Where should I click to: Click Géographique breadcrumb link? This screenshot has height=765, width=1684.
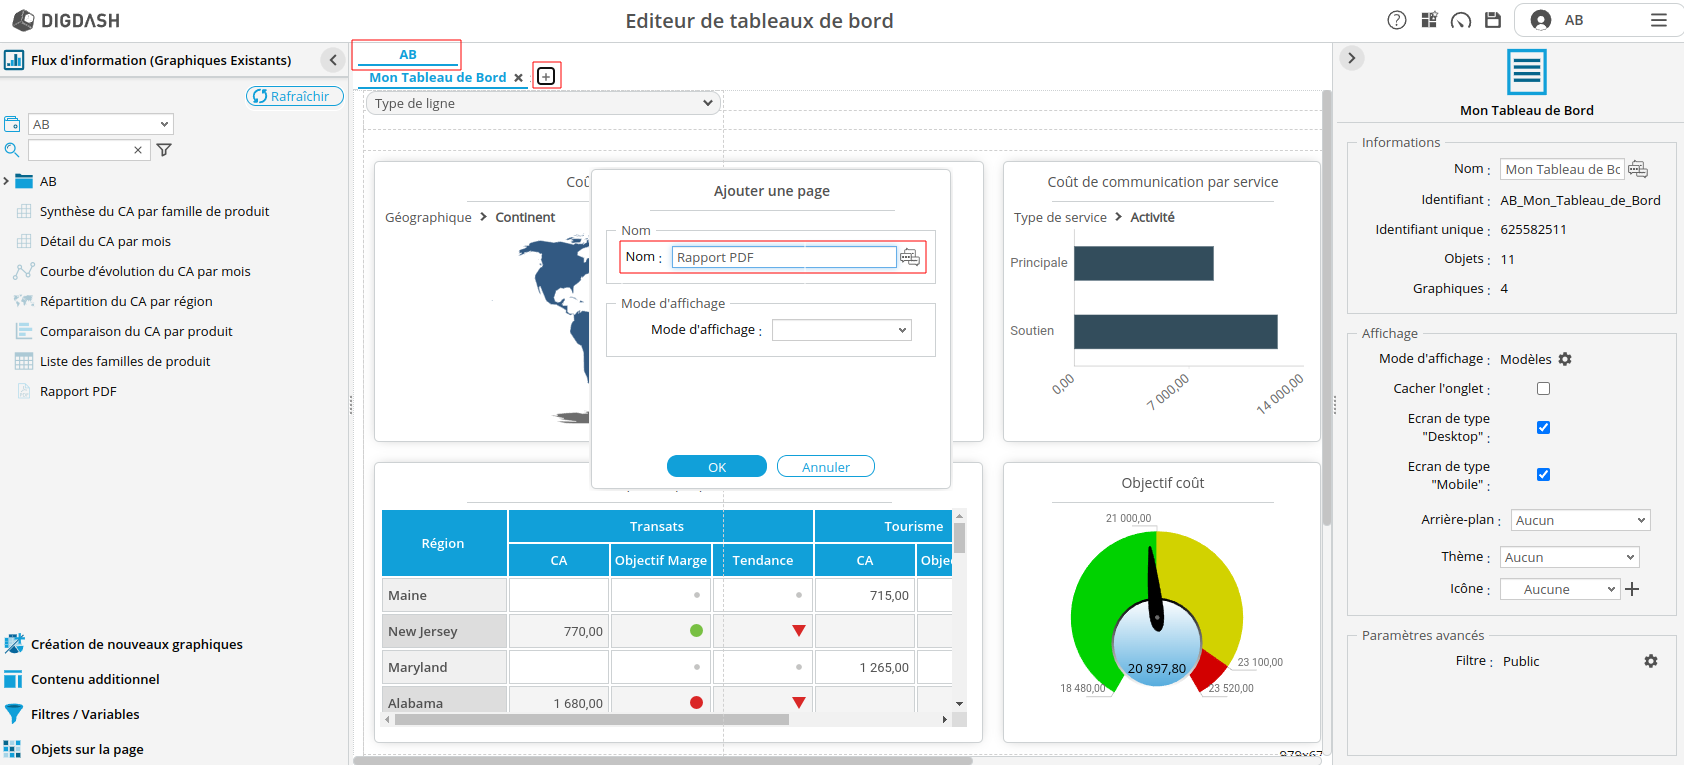tap(428, 217)
